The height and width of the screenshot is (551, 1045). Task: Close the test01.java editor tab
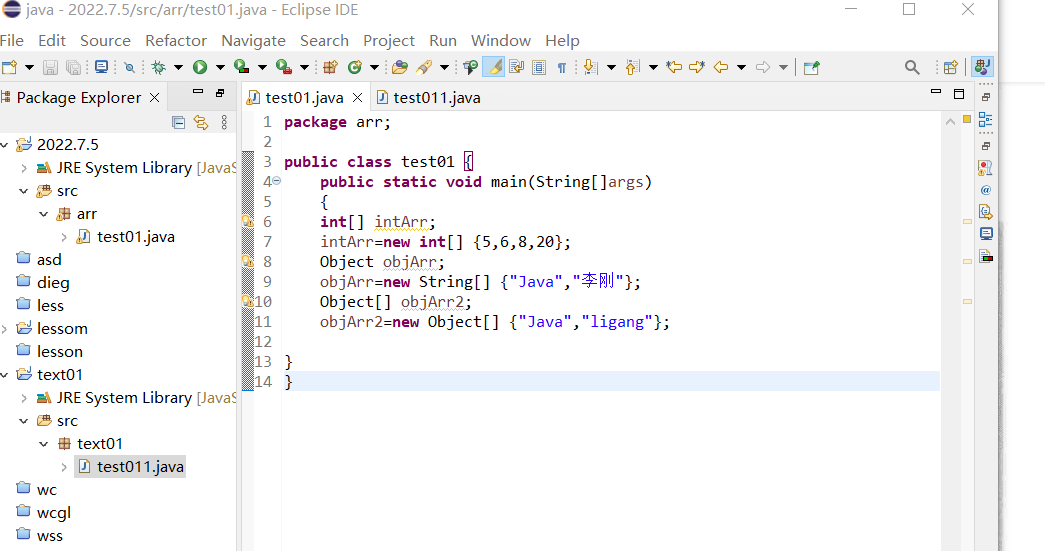[x=357, y=98]
